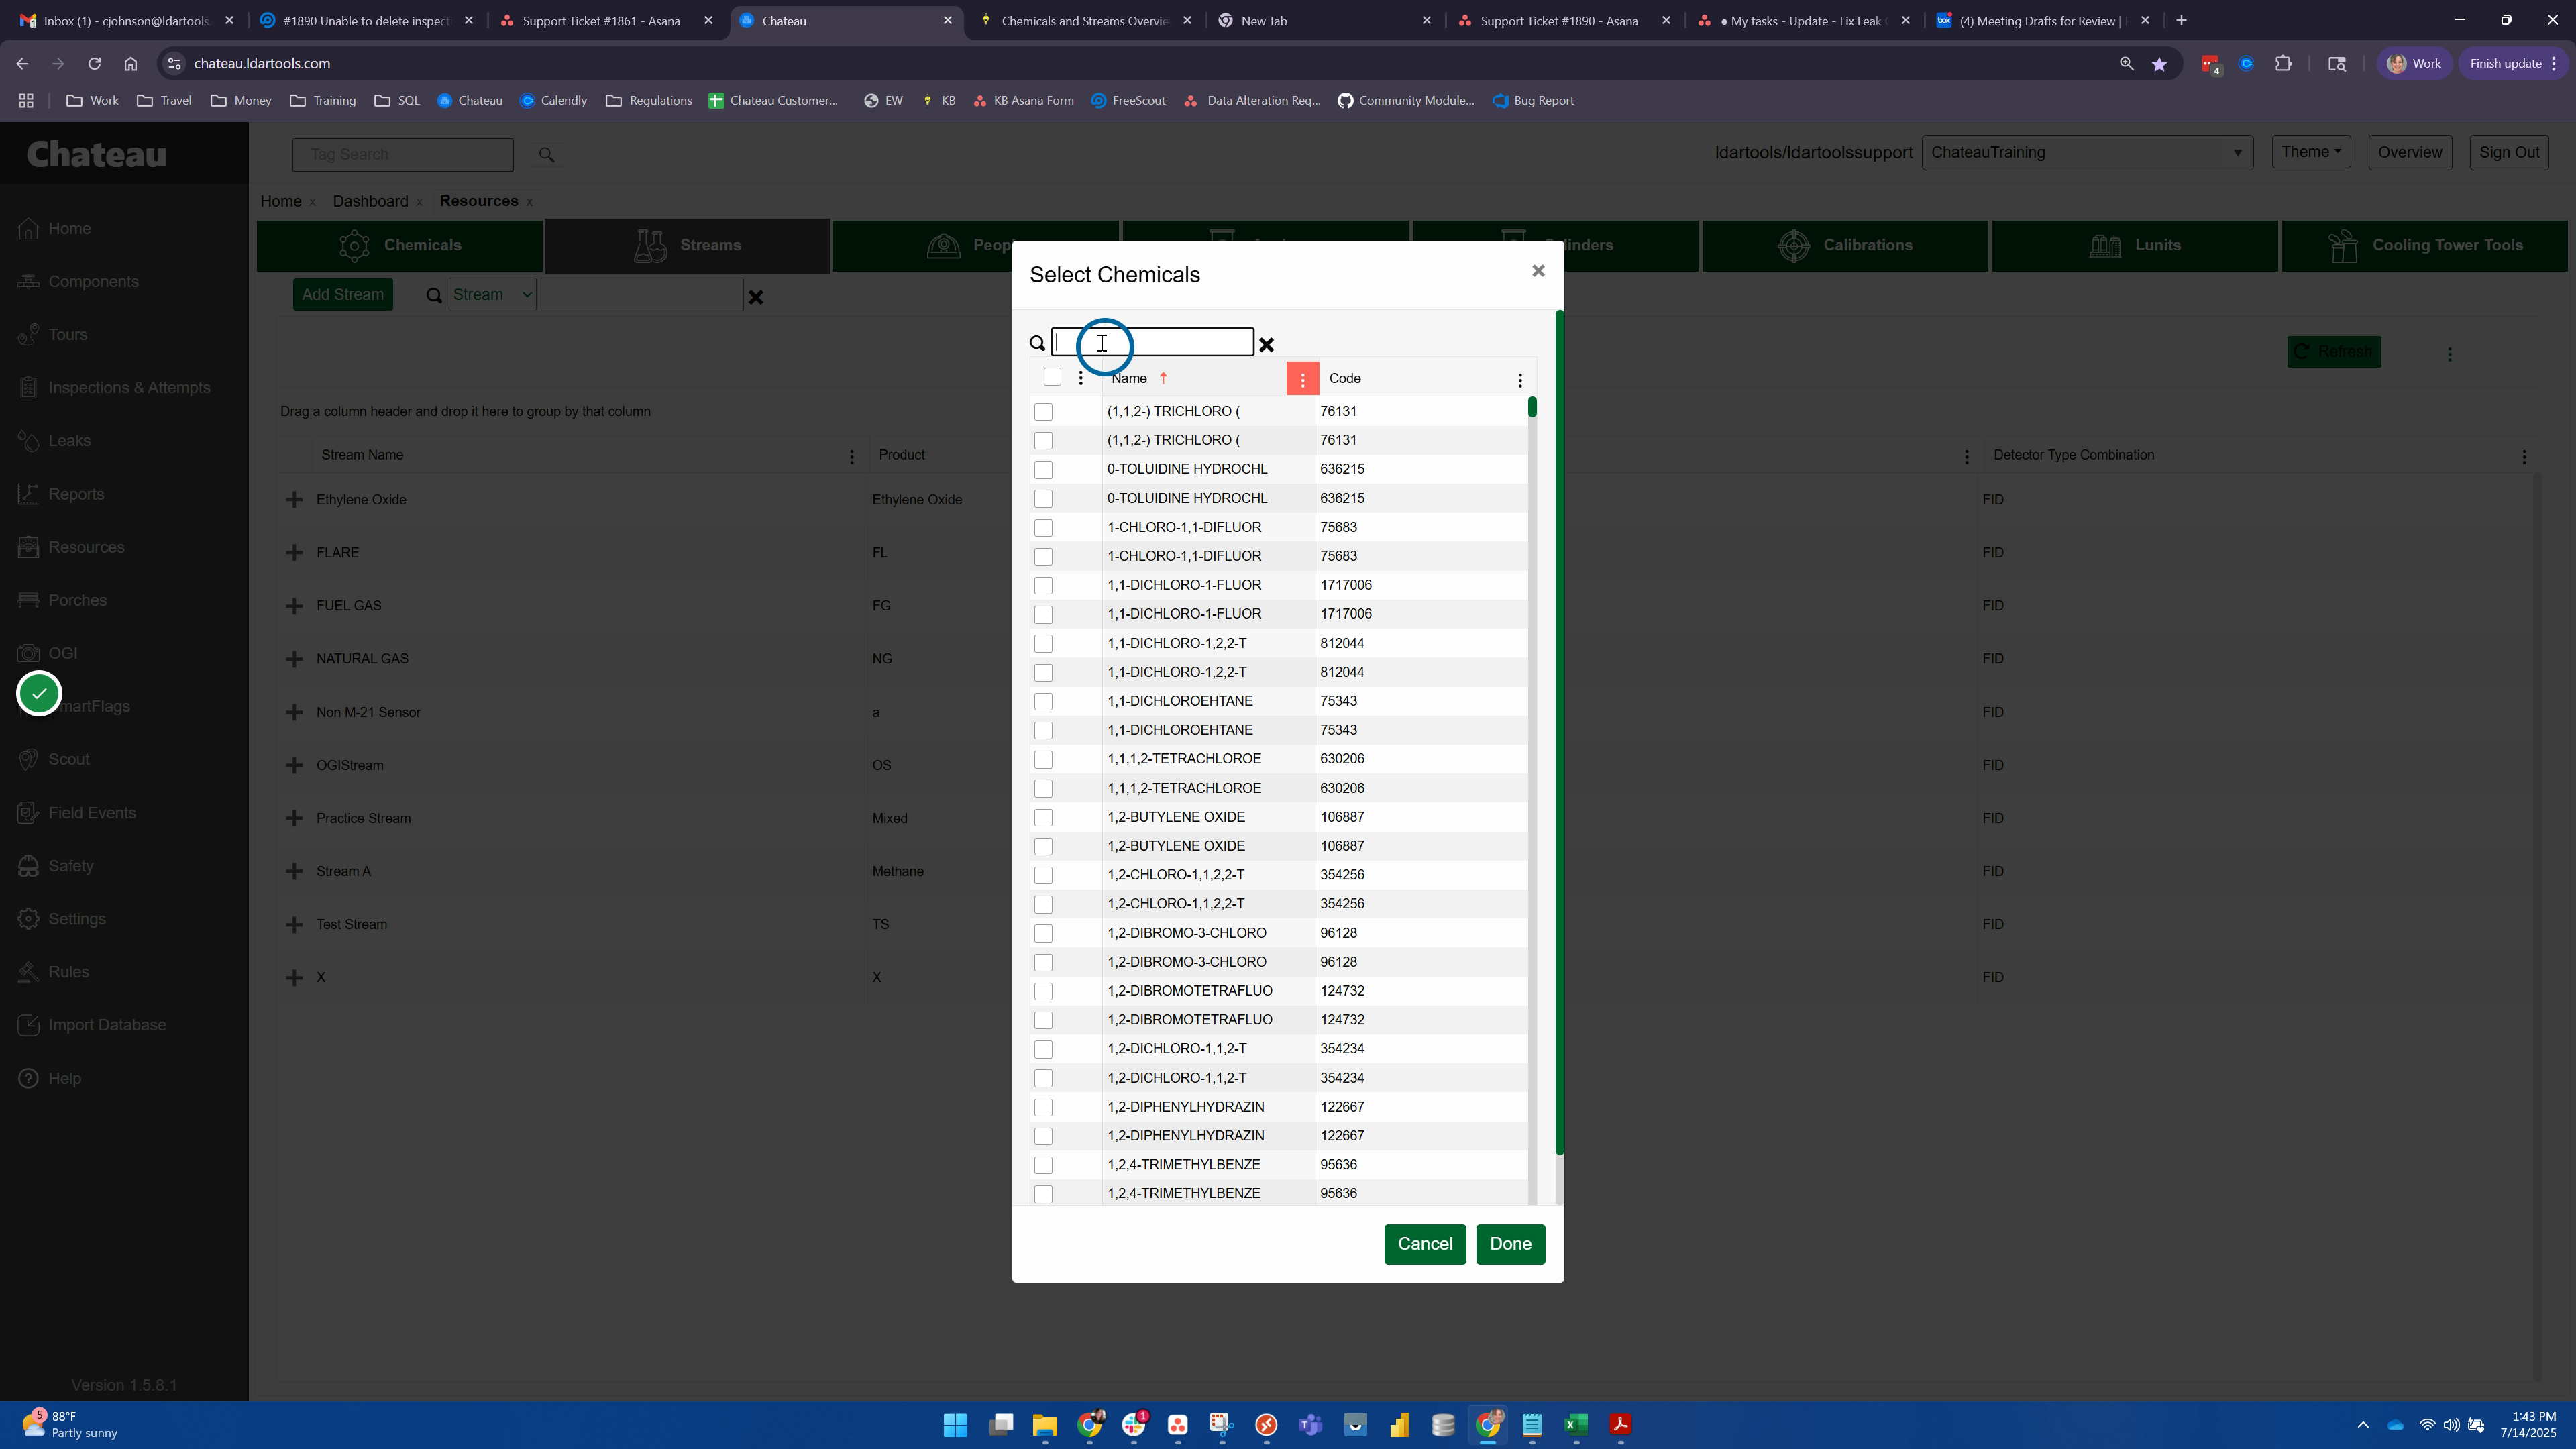
Task: Check the first 0-TOLUIDINE HYDROCHL row
Action: [x=1043, y=469]
